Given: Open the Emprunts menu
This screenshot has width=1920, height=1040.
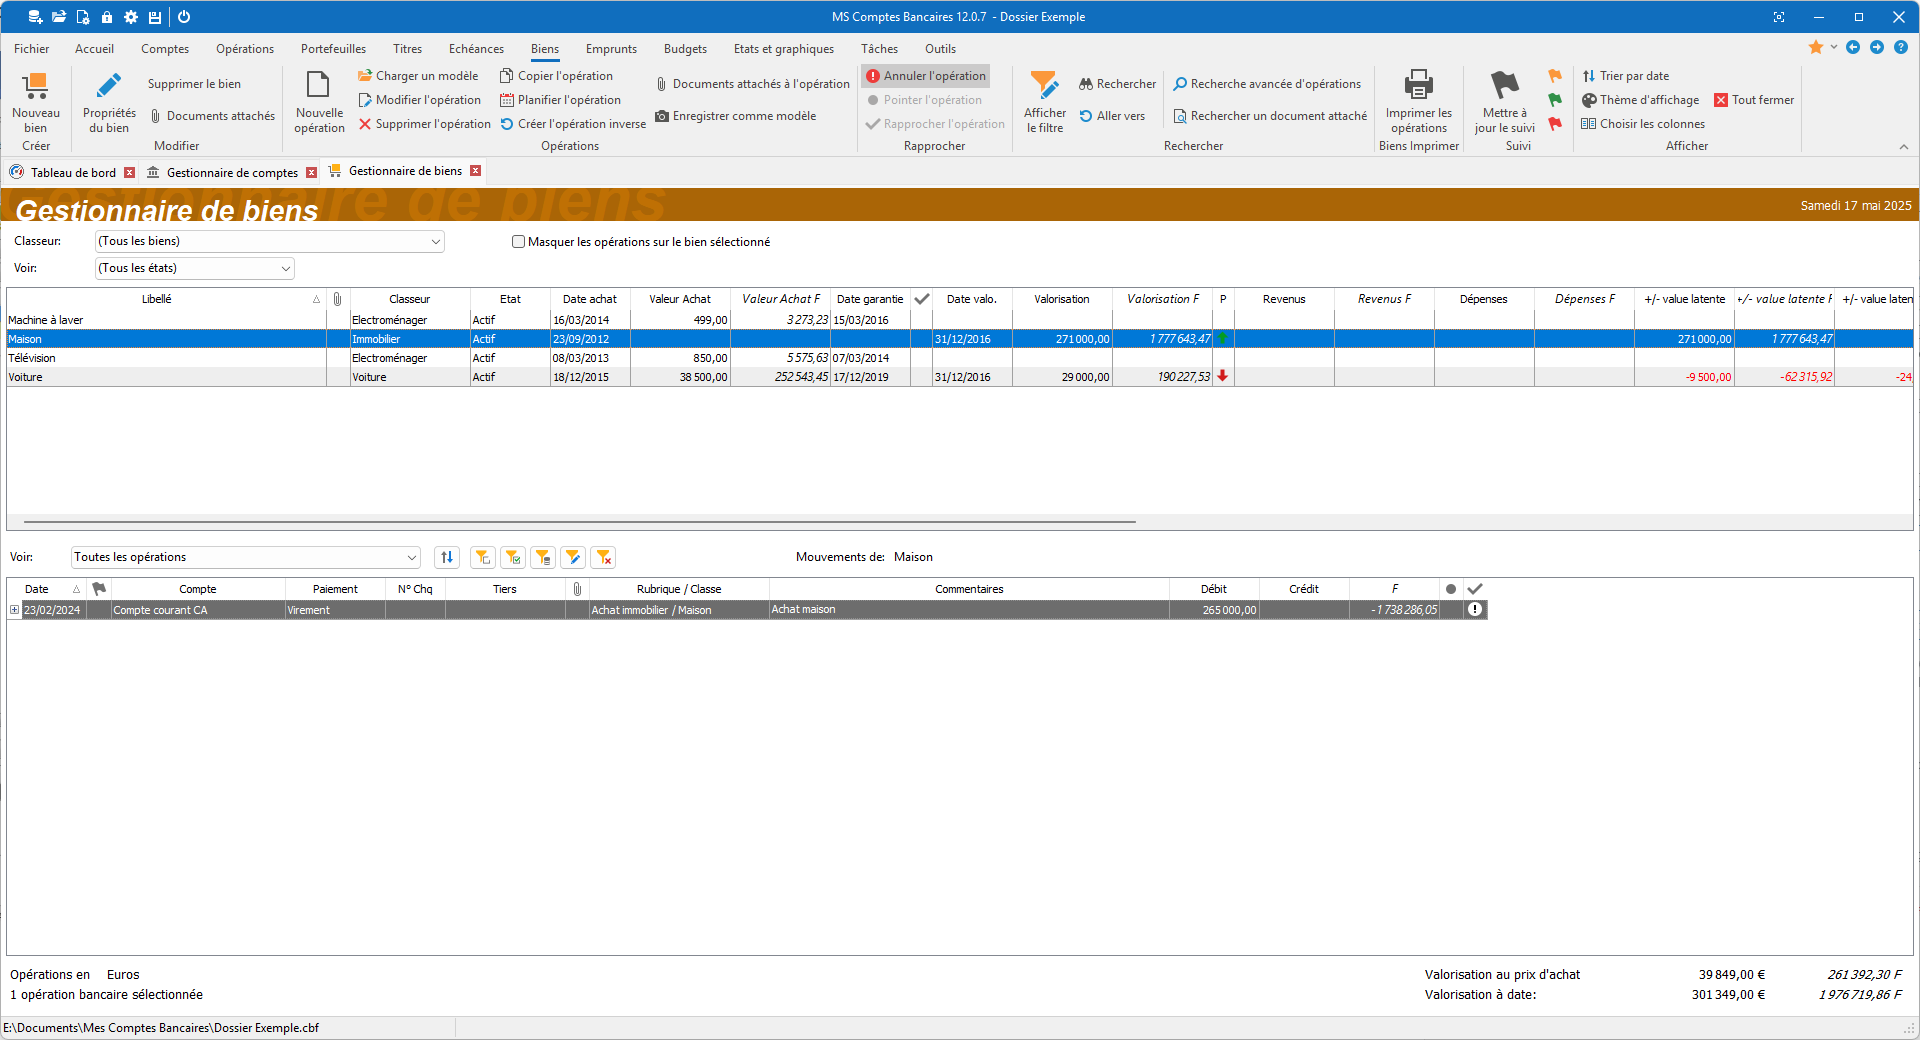Looking at the screenshot, I should [610, 49].
